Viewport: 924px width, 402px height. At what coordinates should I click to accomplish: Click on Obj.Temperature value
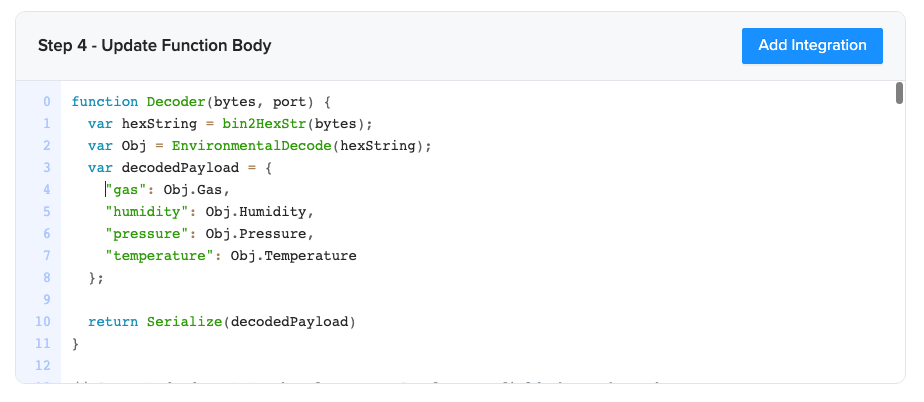pos(293,256)
